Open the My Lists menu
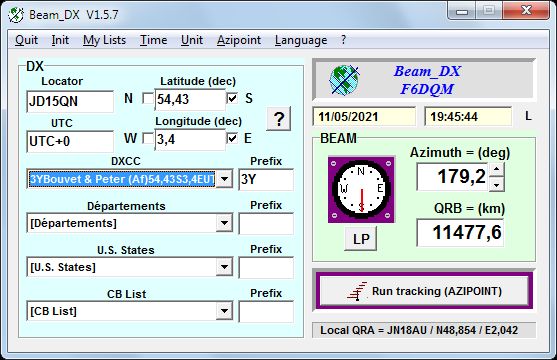The width and height of the screenshot is (557, 360). [104, 40]
